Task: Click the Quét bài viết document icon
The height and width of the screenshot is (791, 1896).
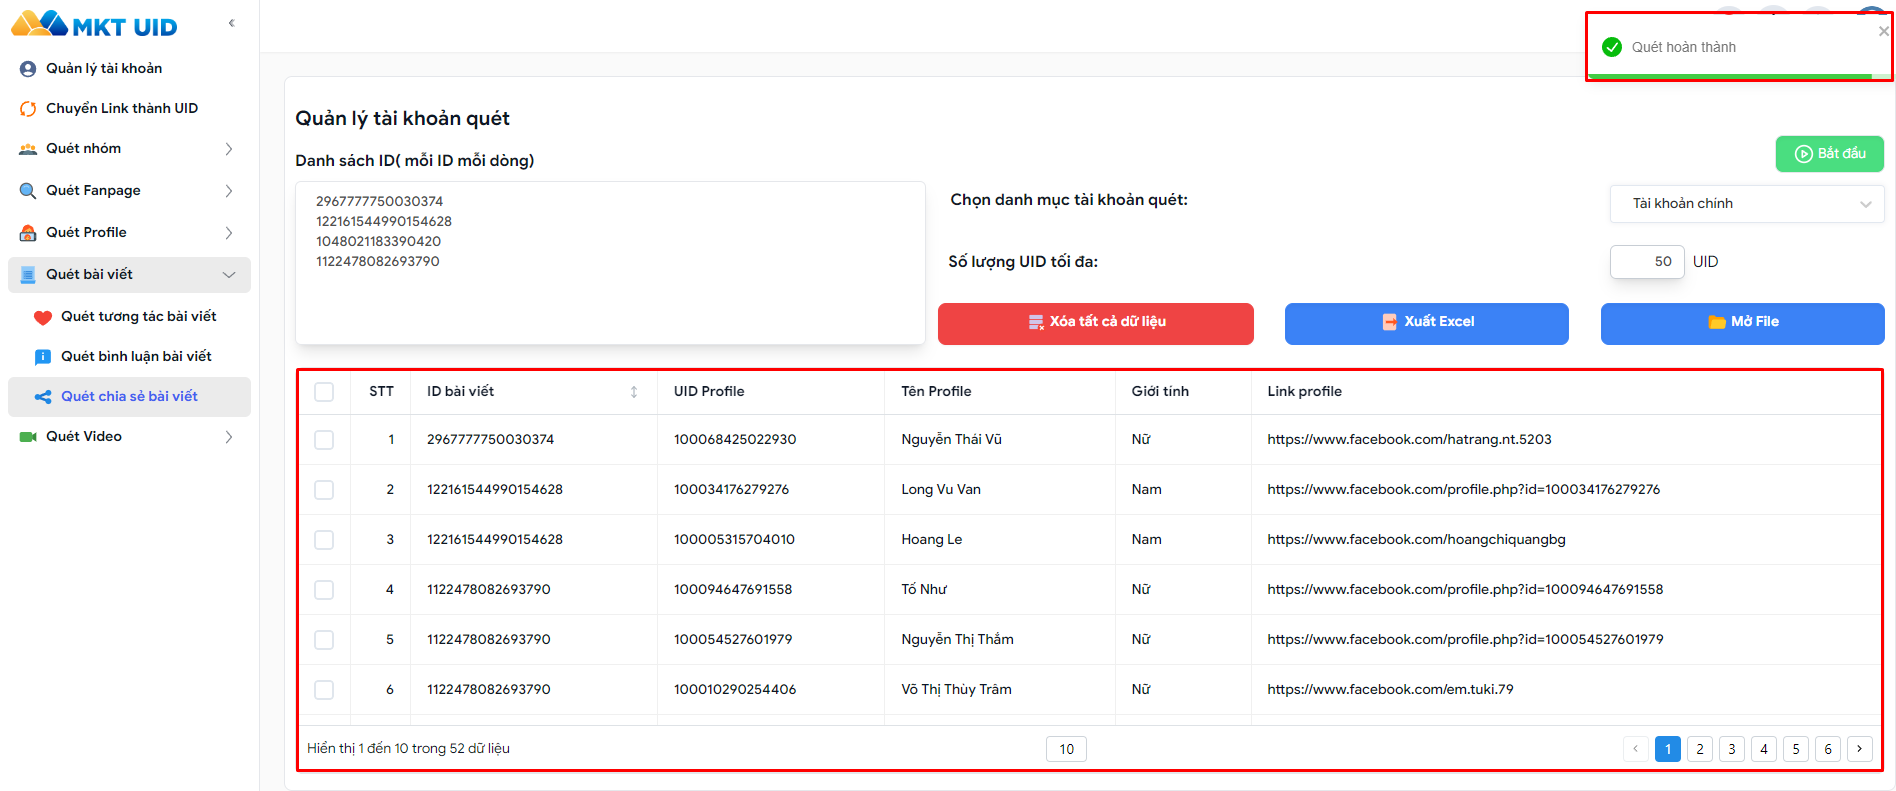Action: pos(28,275)
